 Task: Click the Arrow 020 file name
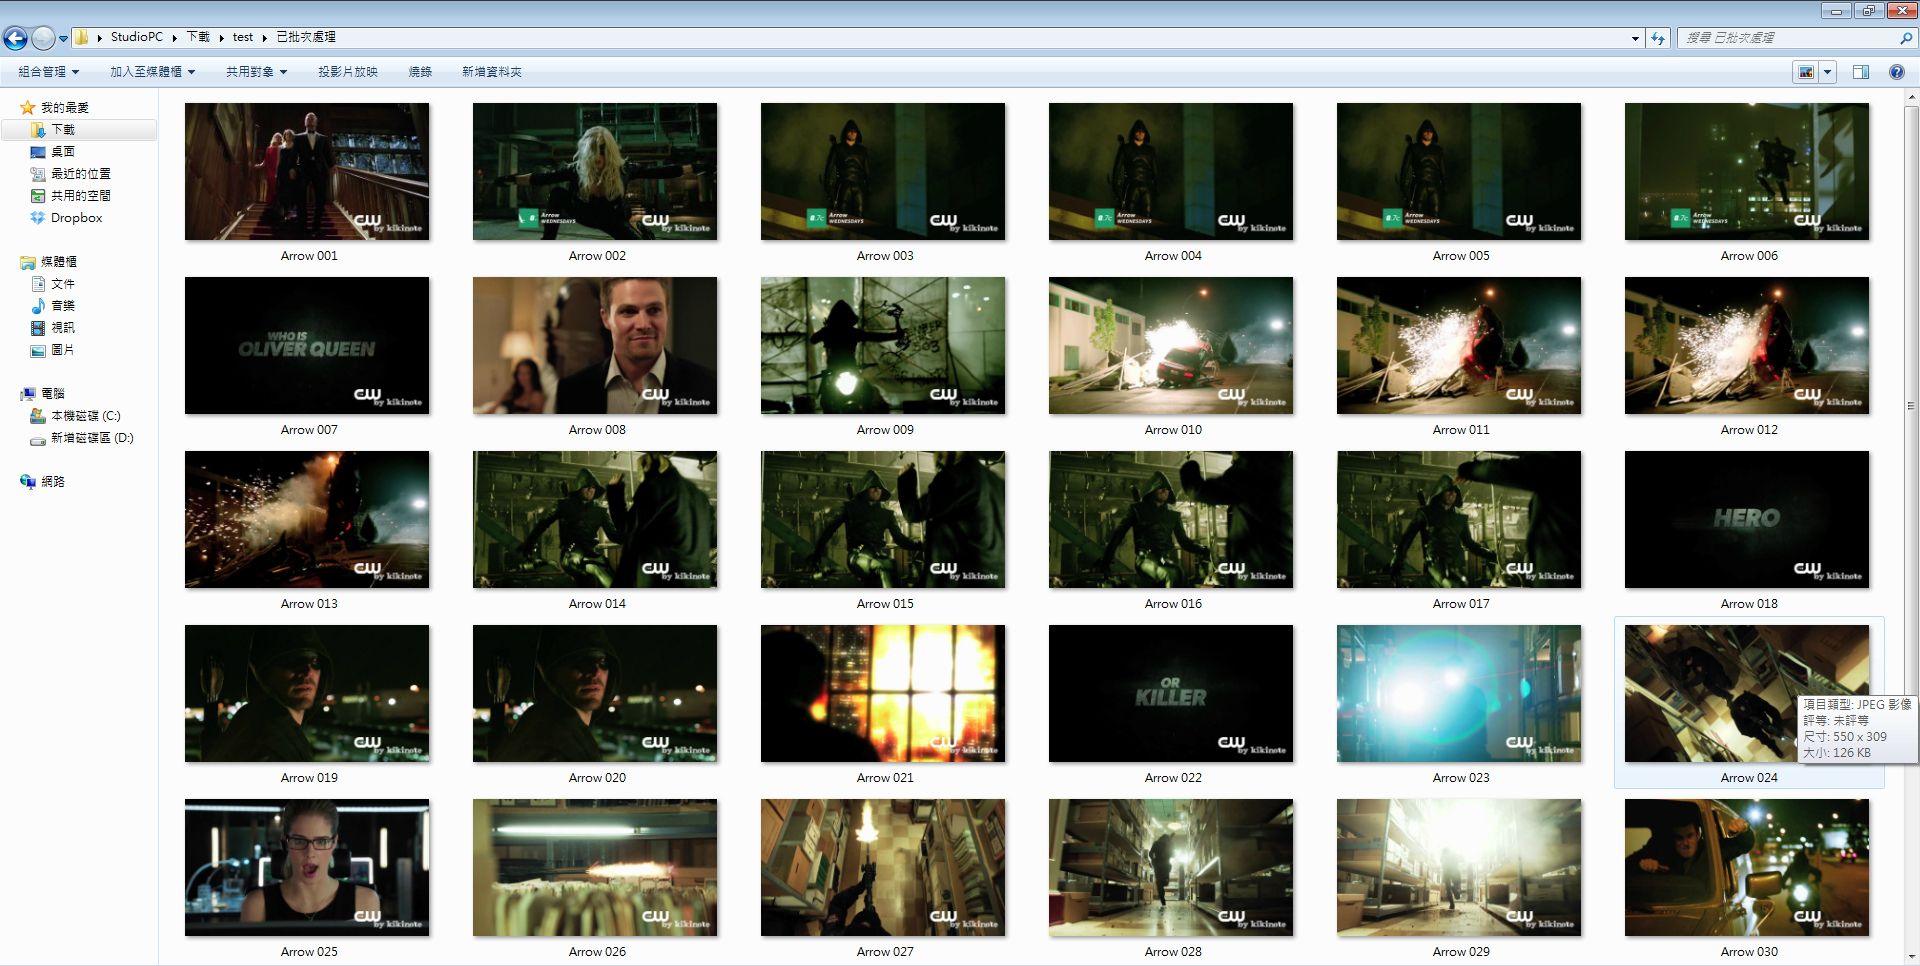tap(597, 778)
